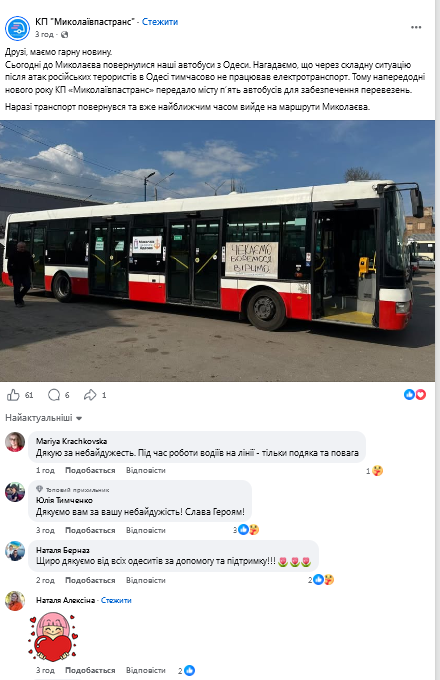Expand the Найактуальніші comment sorting dropdown
The image size is (440, 680).
[x=43, y=418]
